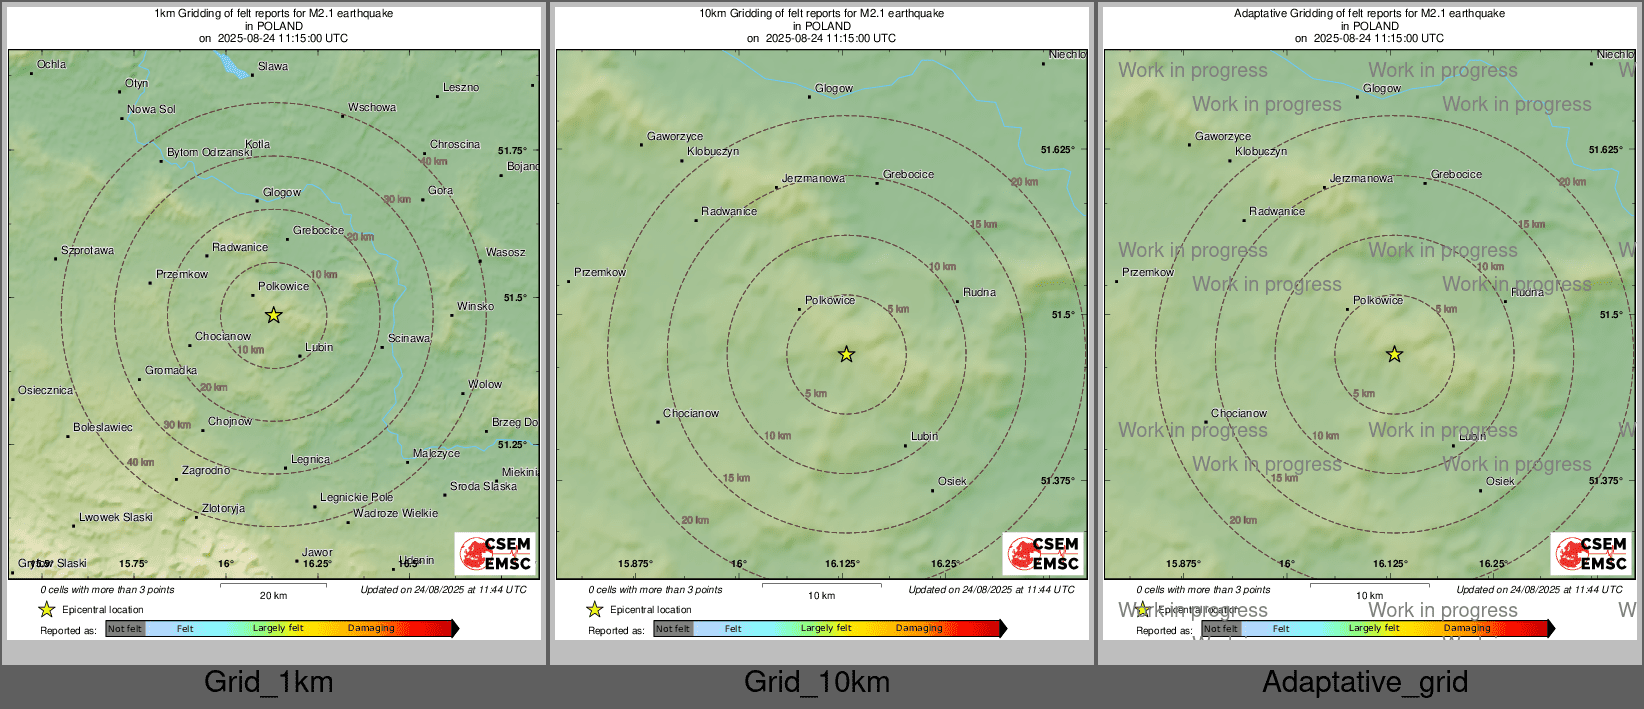
Task: Click the 'Largely felt' band in the 10km legend
Action: pyautogui.click(x=826, y=629)
